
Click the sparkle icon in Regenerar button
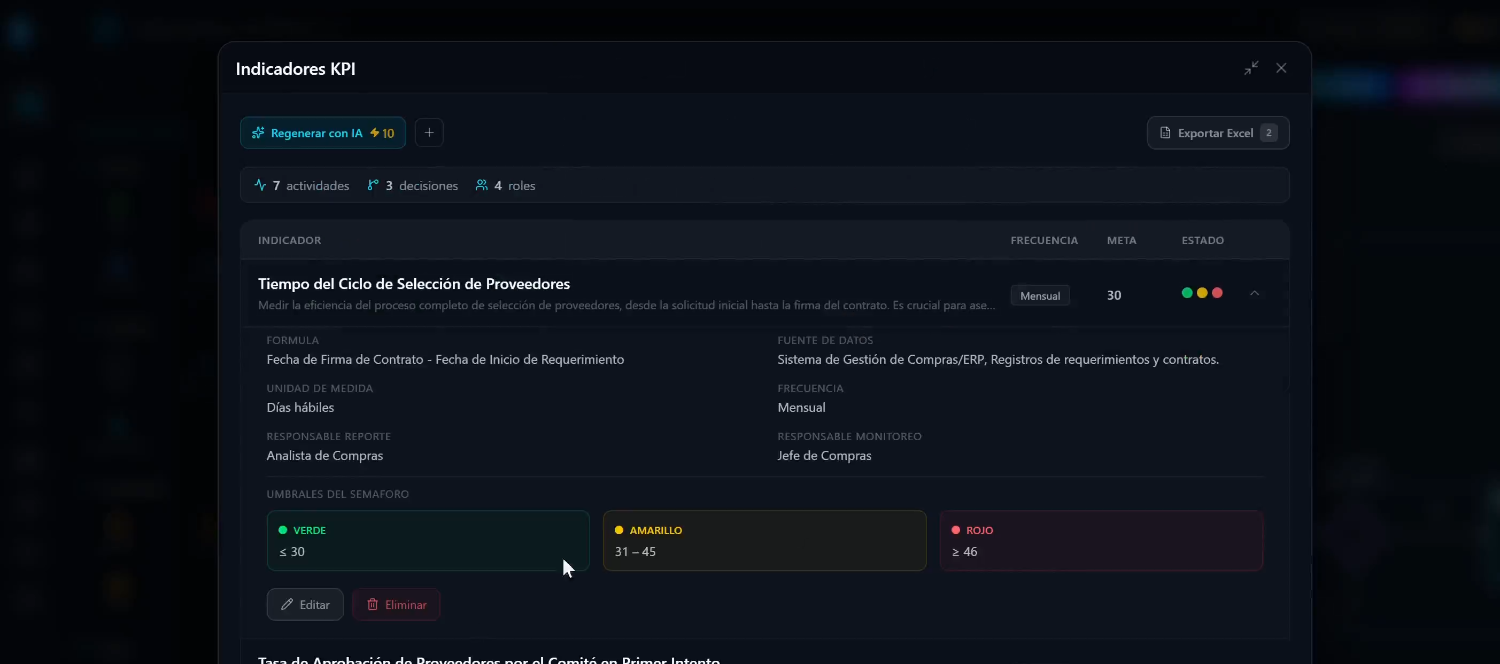click(259, 133)
